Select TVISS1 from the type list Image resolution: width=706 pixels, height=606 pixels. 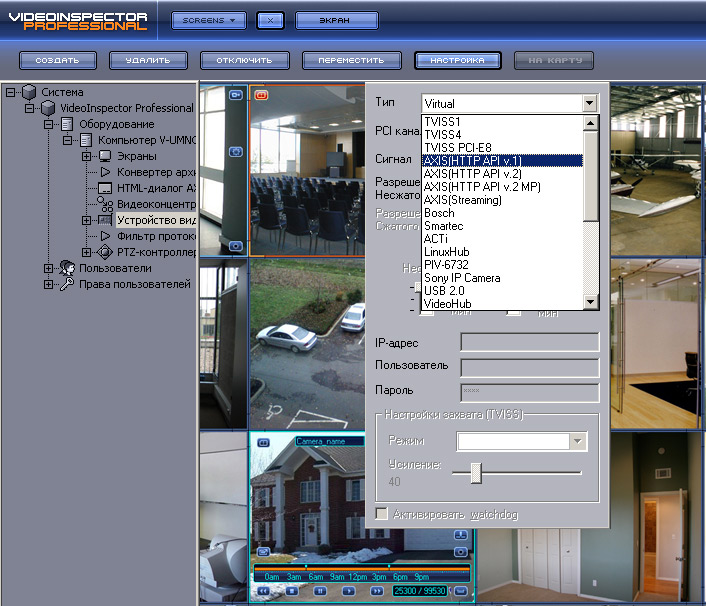pyautogui.click(x=502, y=122)
